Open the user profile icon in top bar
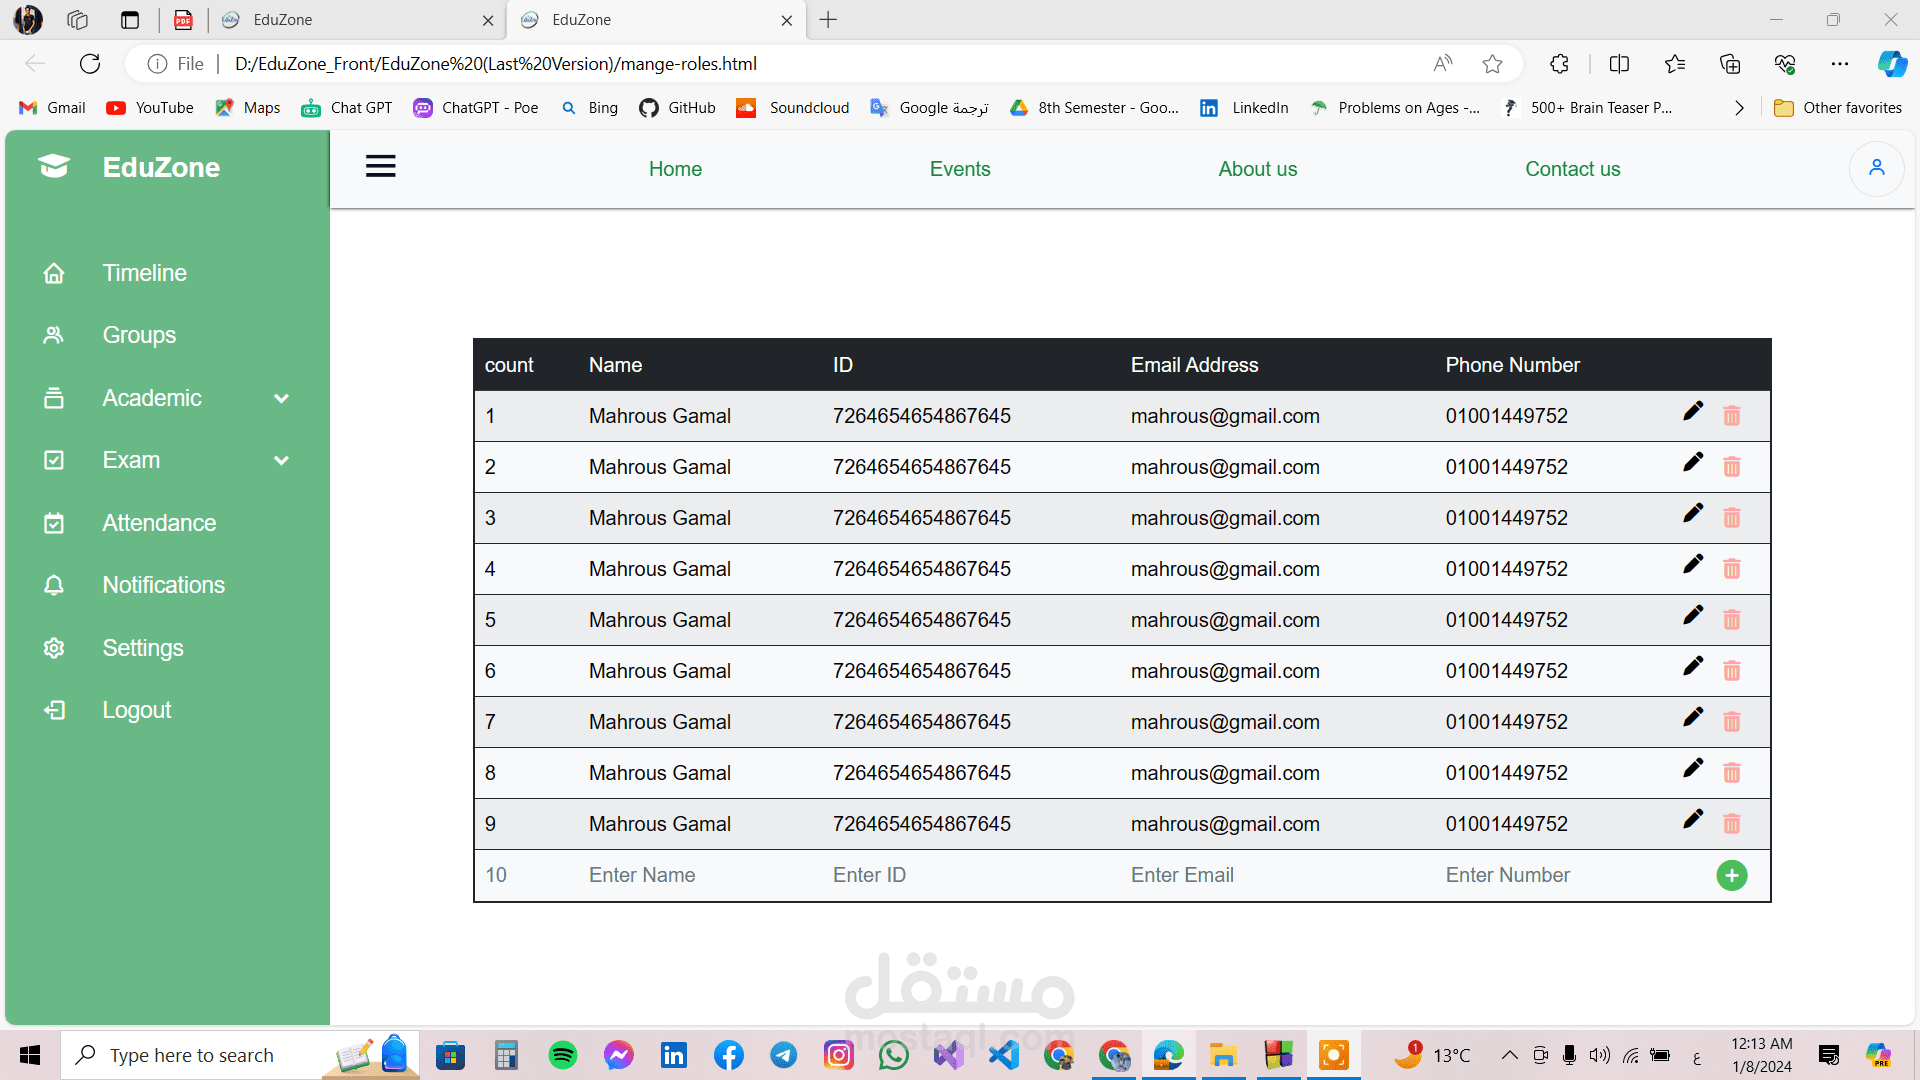This screenshot has height=1080, width=1920. (x=1876, y=168)
